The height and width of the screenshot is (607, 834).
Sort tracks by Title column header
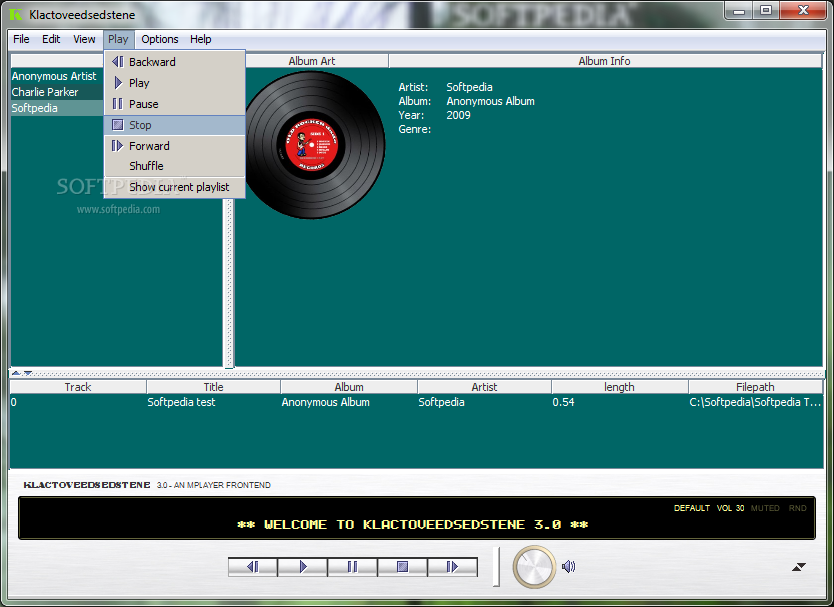[213, 387]
